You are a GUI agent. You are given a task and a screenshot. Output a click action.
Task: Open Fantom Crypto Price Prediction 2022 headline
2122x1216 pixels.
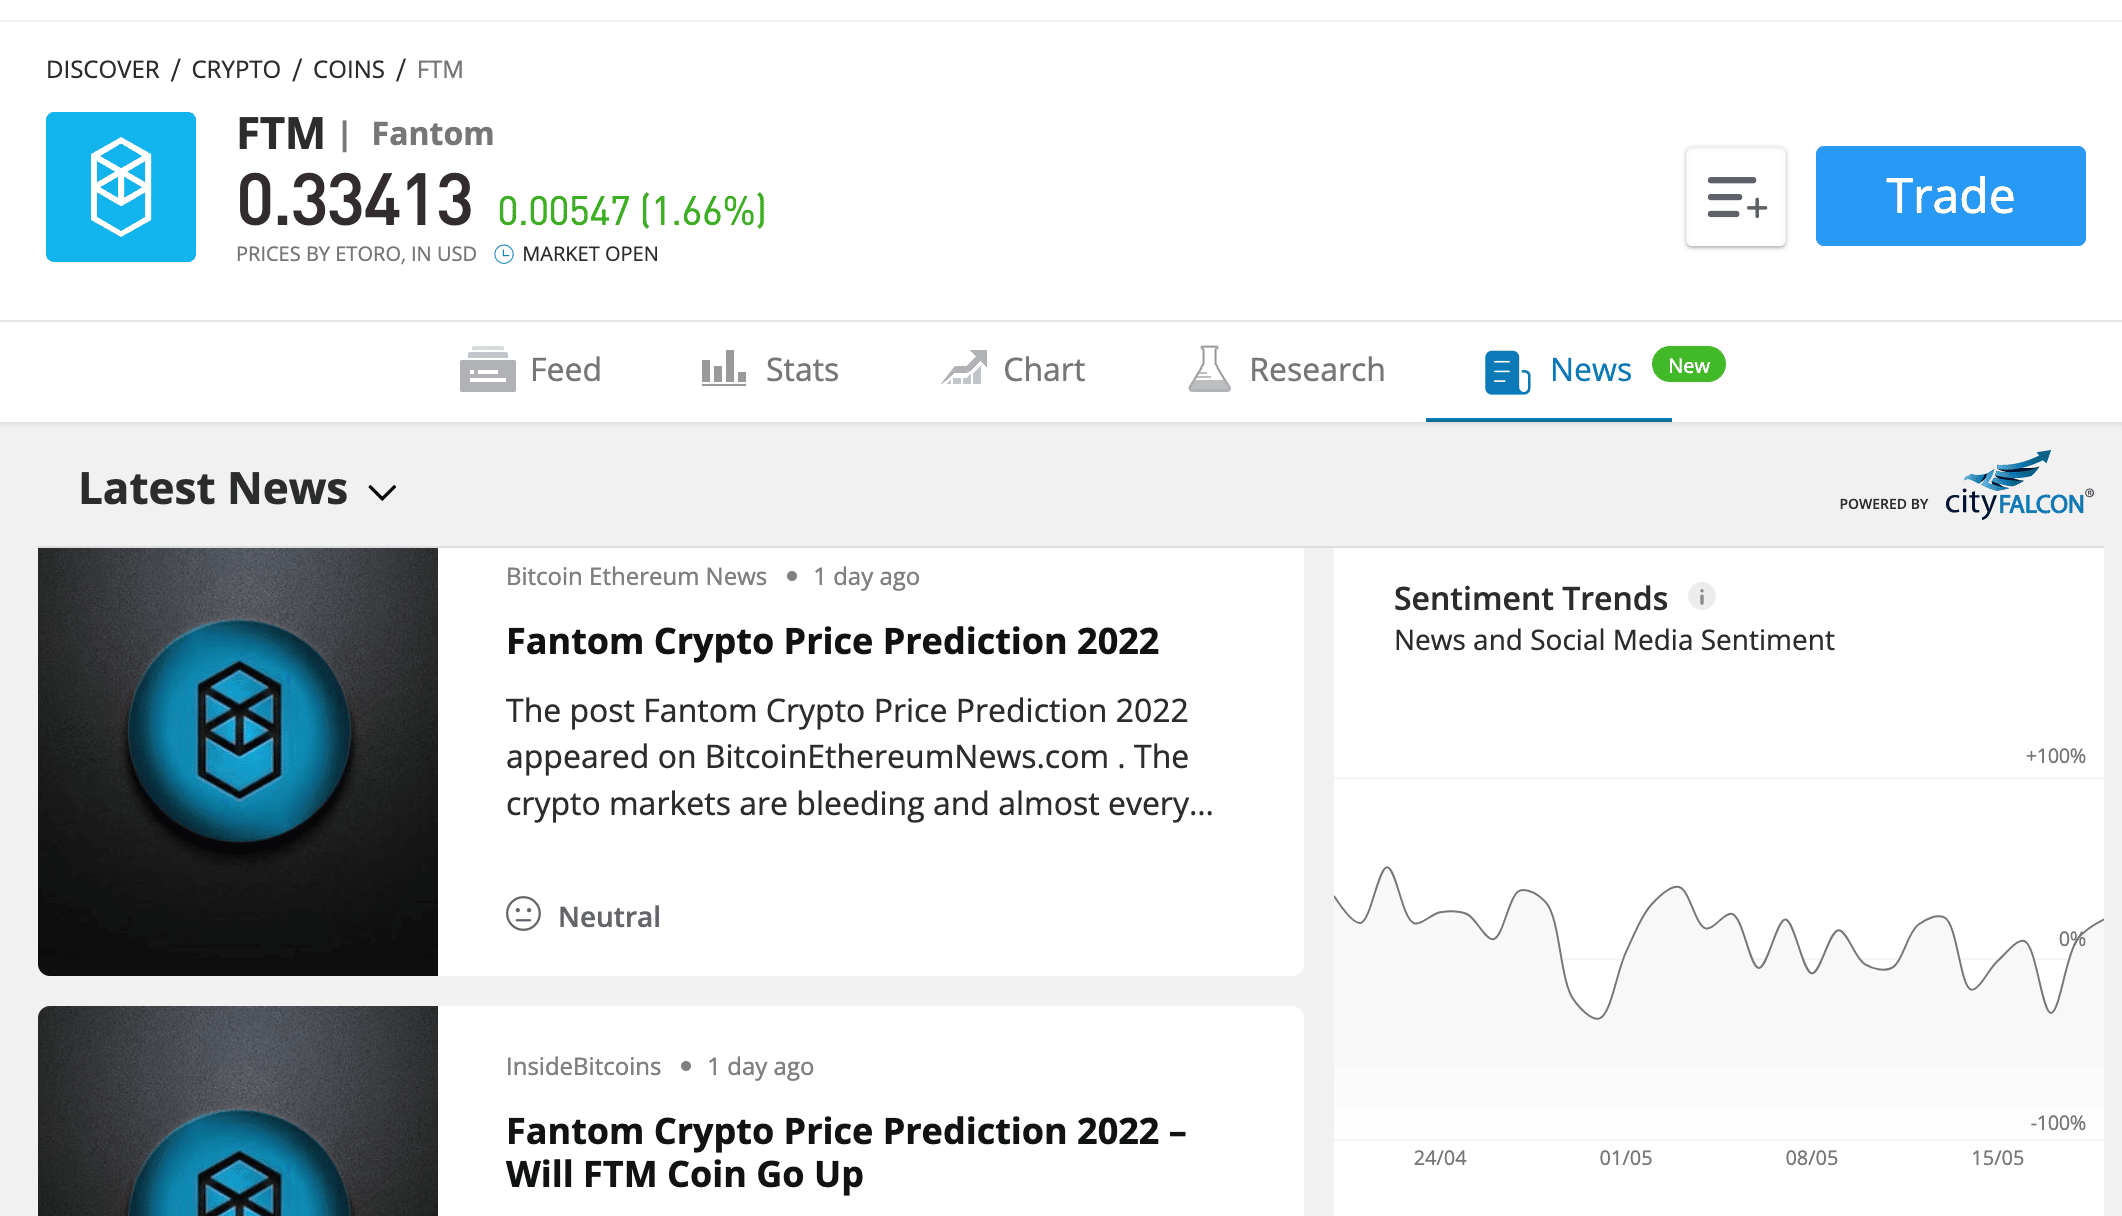click(832, 641)
